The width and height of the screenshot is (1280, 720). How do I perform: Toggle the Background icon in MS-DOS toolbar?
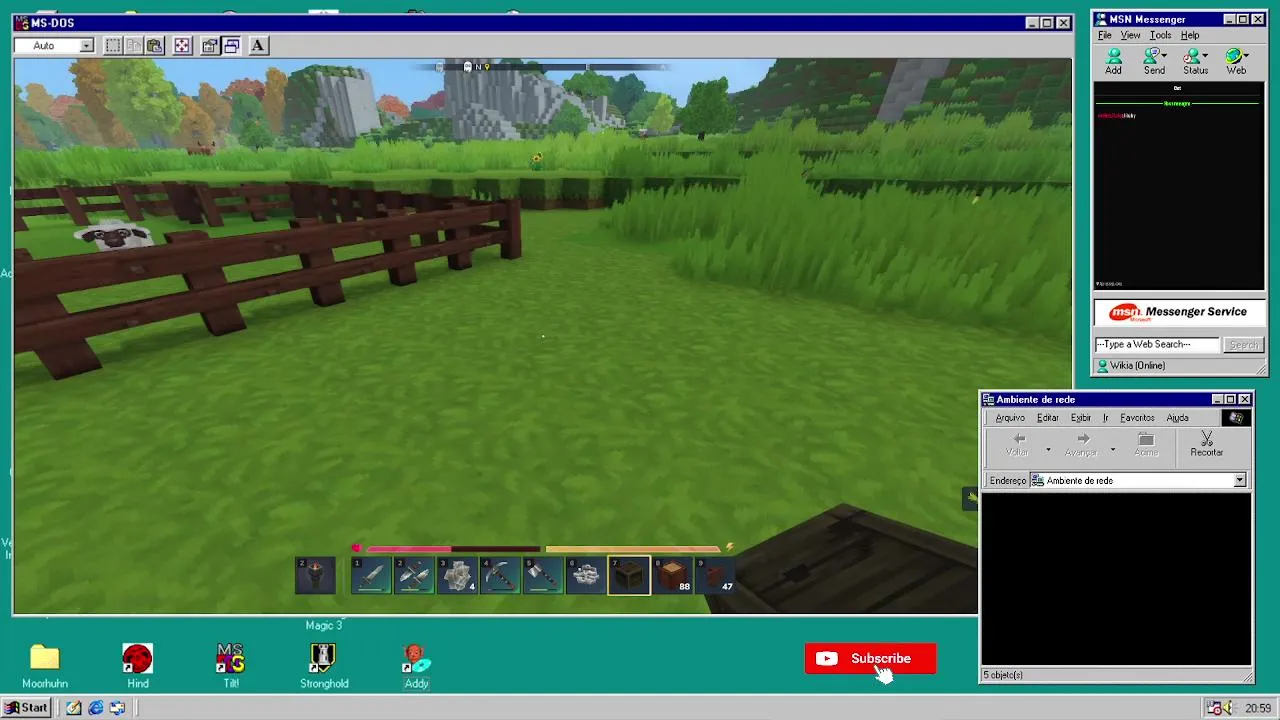coord(231,45)
